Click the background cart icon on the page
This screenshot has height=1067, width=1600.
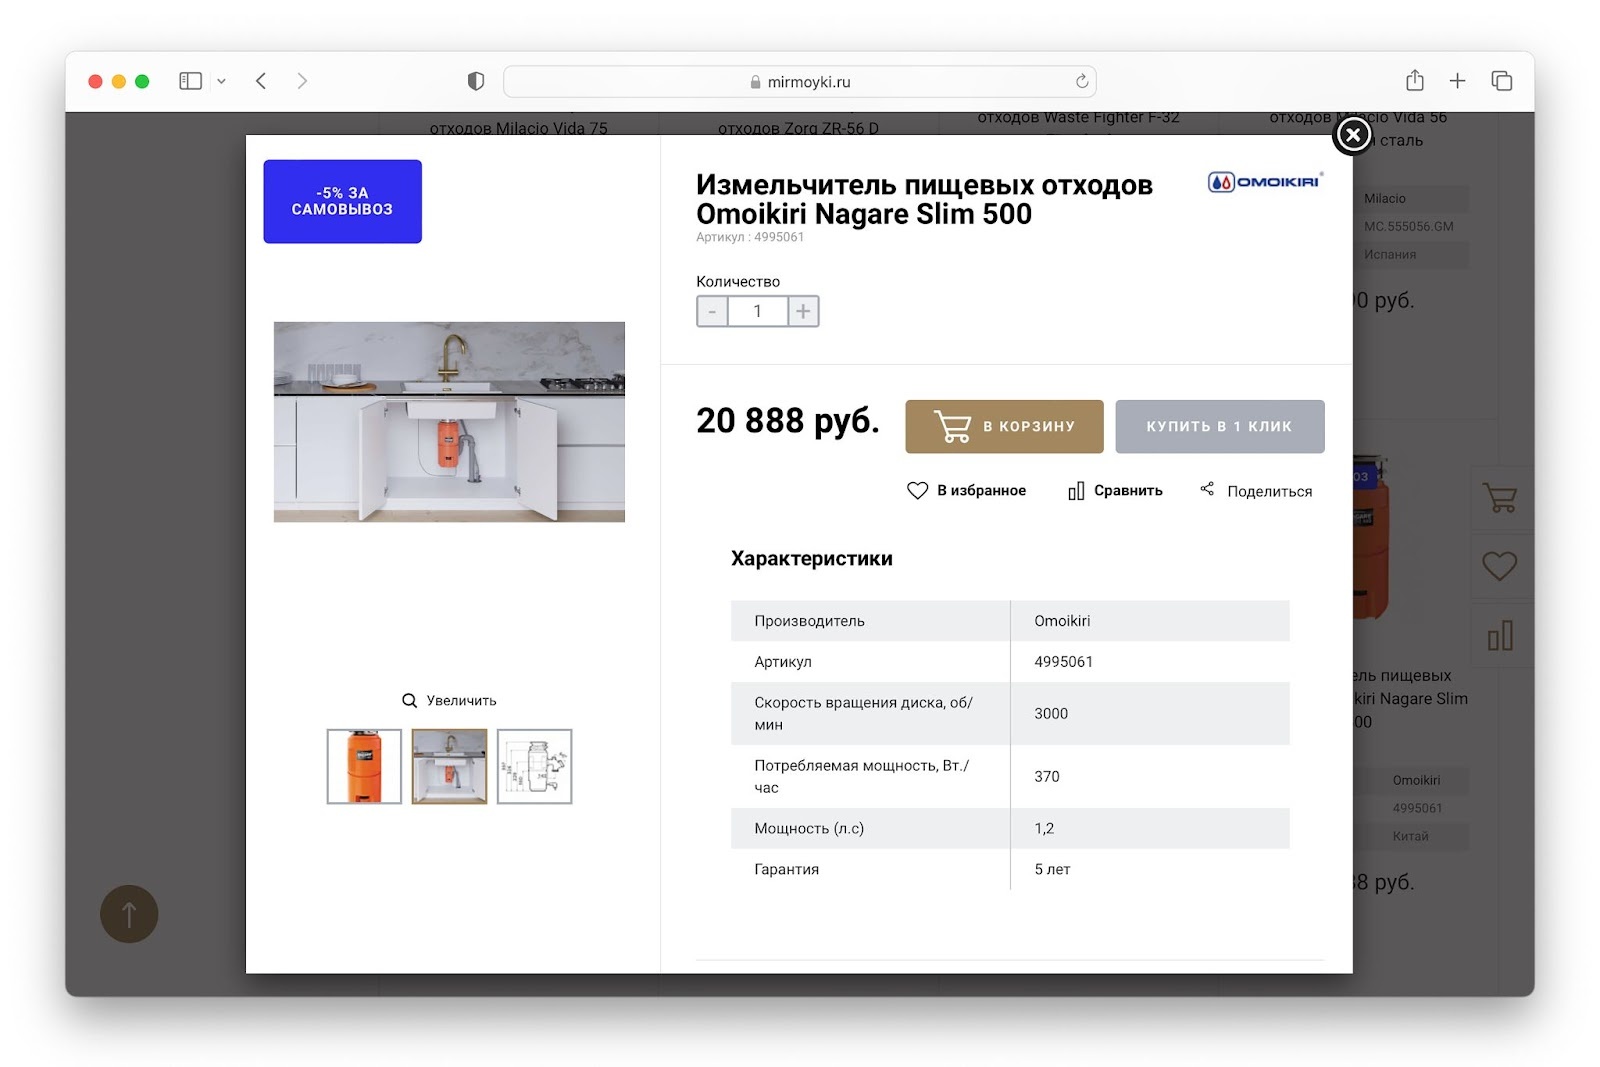(1500, 497)
